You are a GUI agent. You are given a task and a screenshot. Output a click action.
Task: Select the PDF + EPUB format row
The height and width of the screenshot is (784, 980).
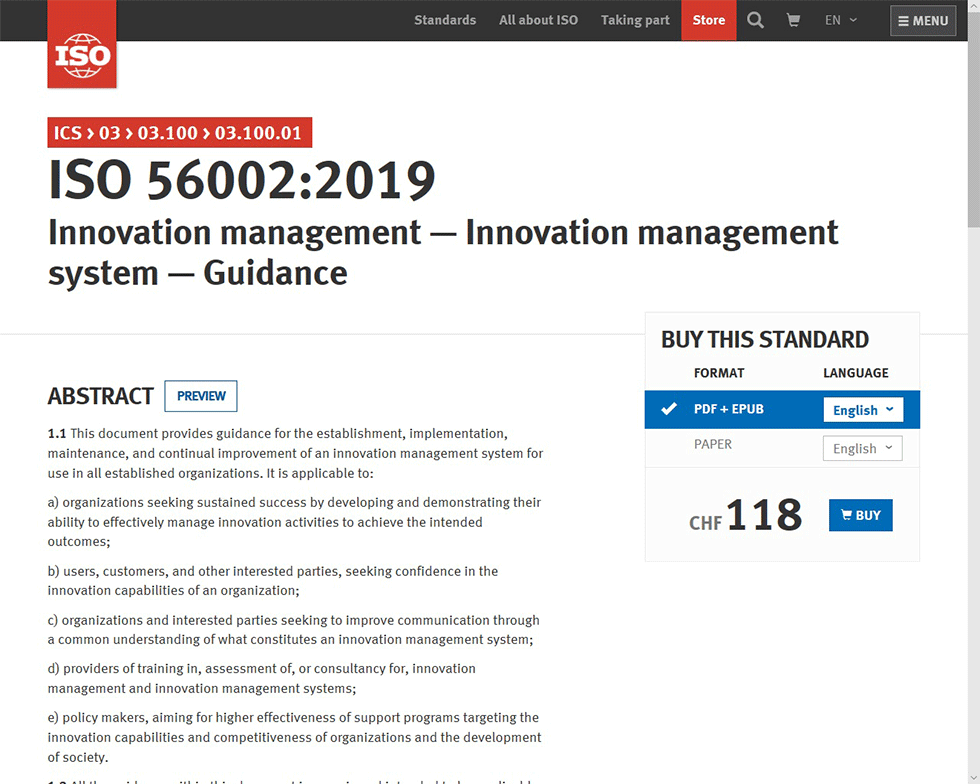782,410
